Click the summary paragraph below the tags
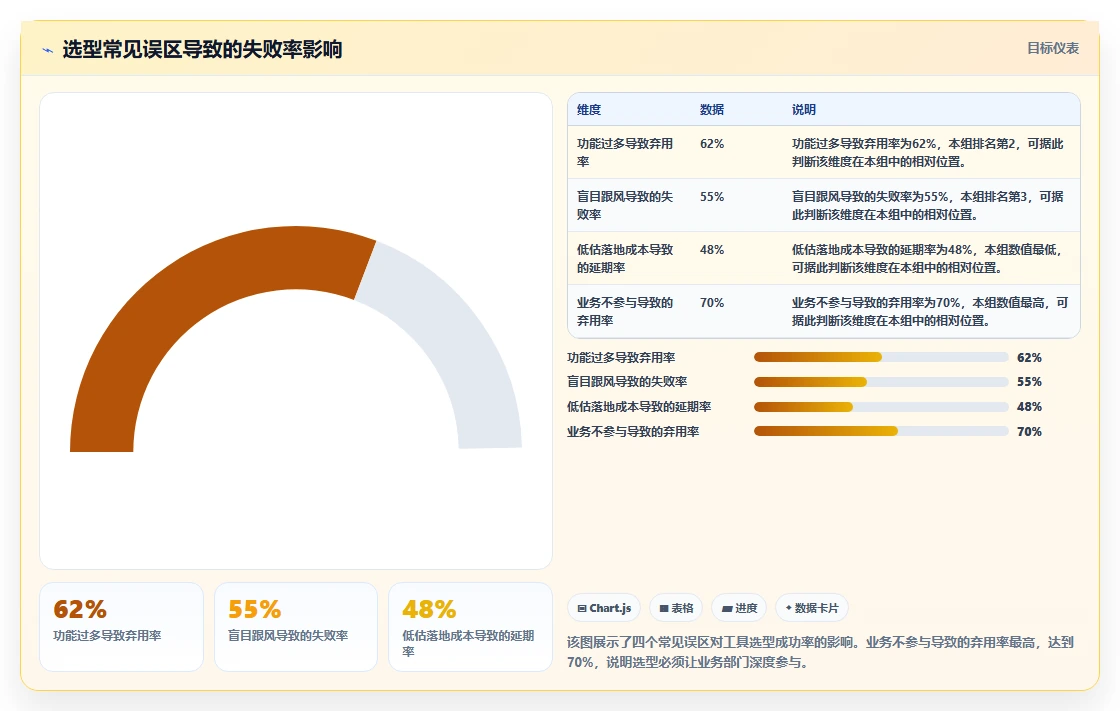Image resolution: width=1120 pixels, height=711 pixels. (821, 652)
